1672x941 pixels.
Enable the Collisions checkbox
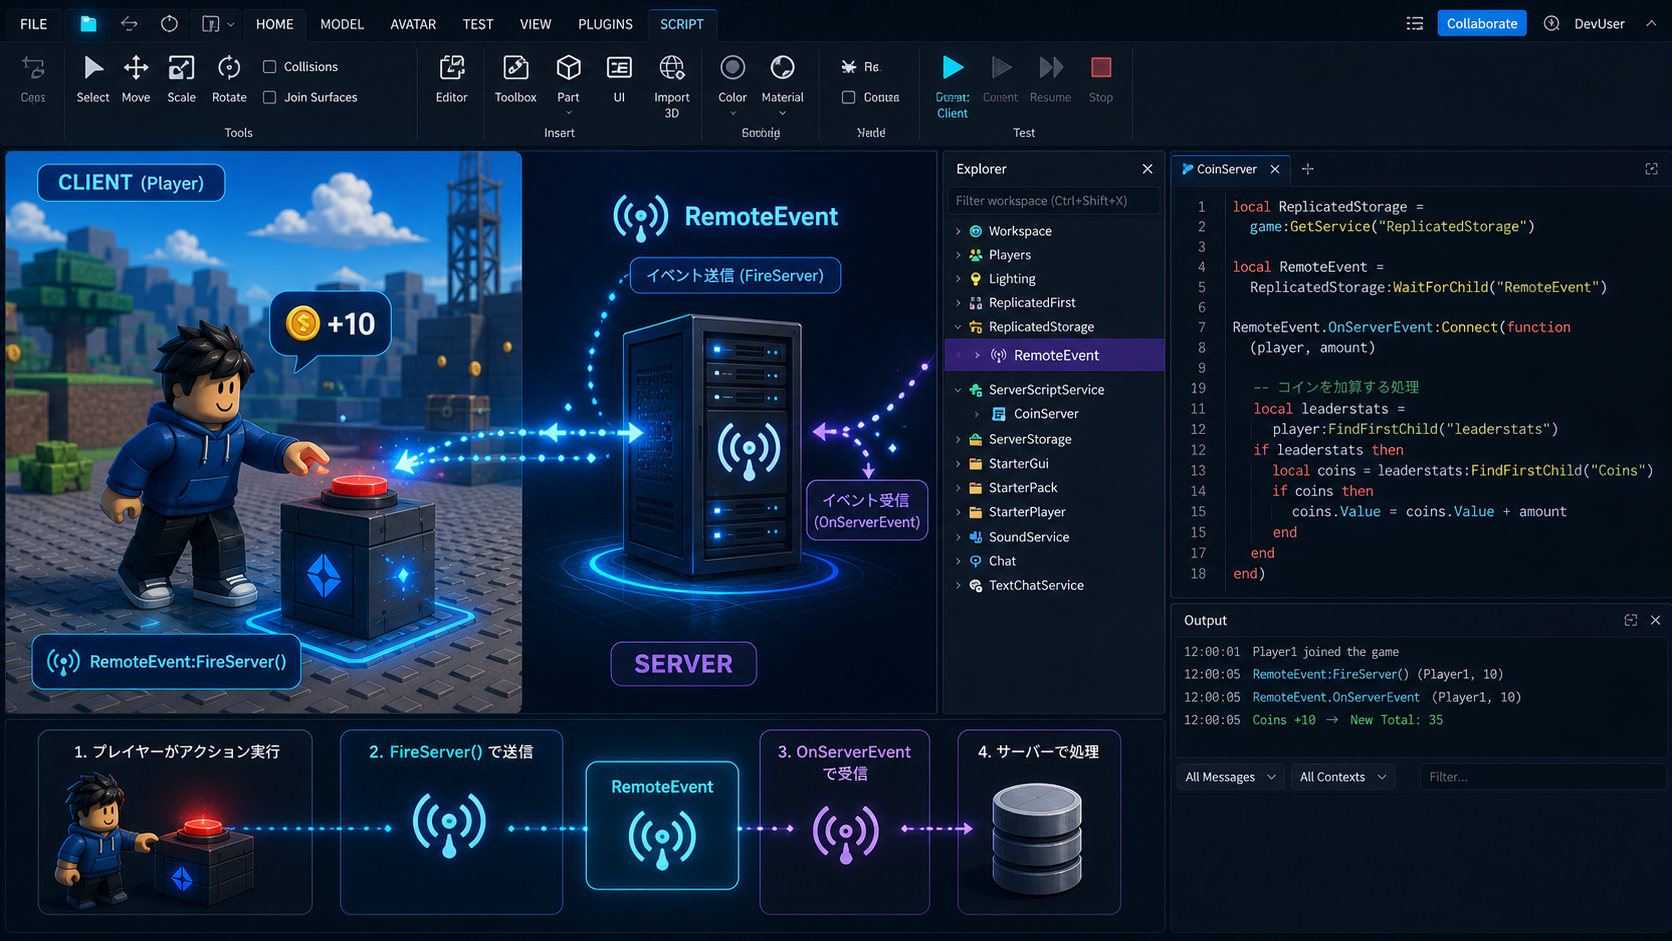click(x=269, y=67)
